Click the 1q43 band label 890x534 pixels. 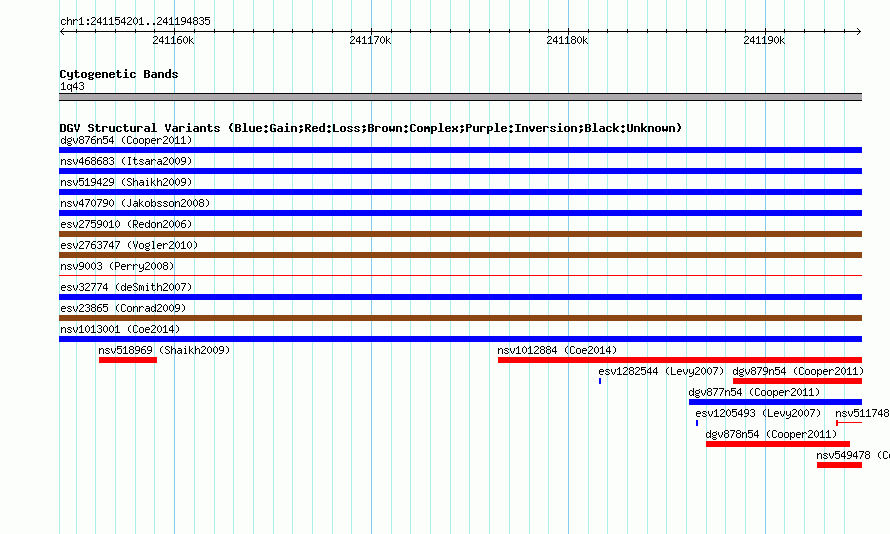click(72, 86)
